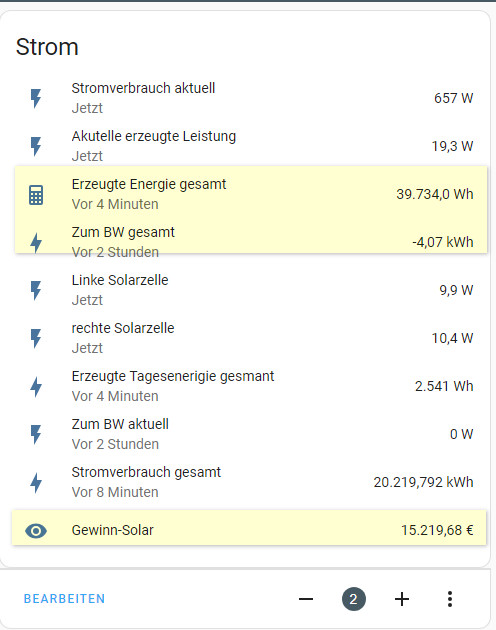The image size is (496, 630).
Task: Move card up with the plus button
Action: coord(402,599)
